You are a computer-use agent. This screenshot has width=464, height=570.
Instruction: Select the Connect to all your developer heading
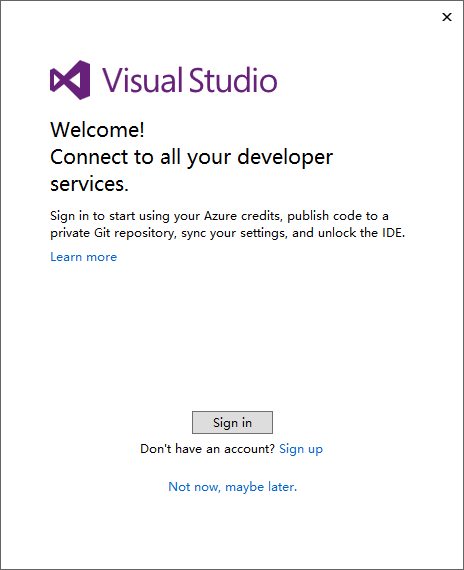point(191,157)
